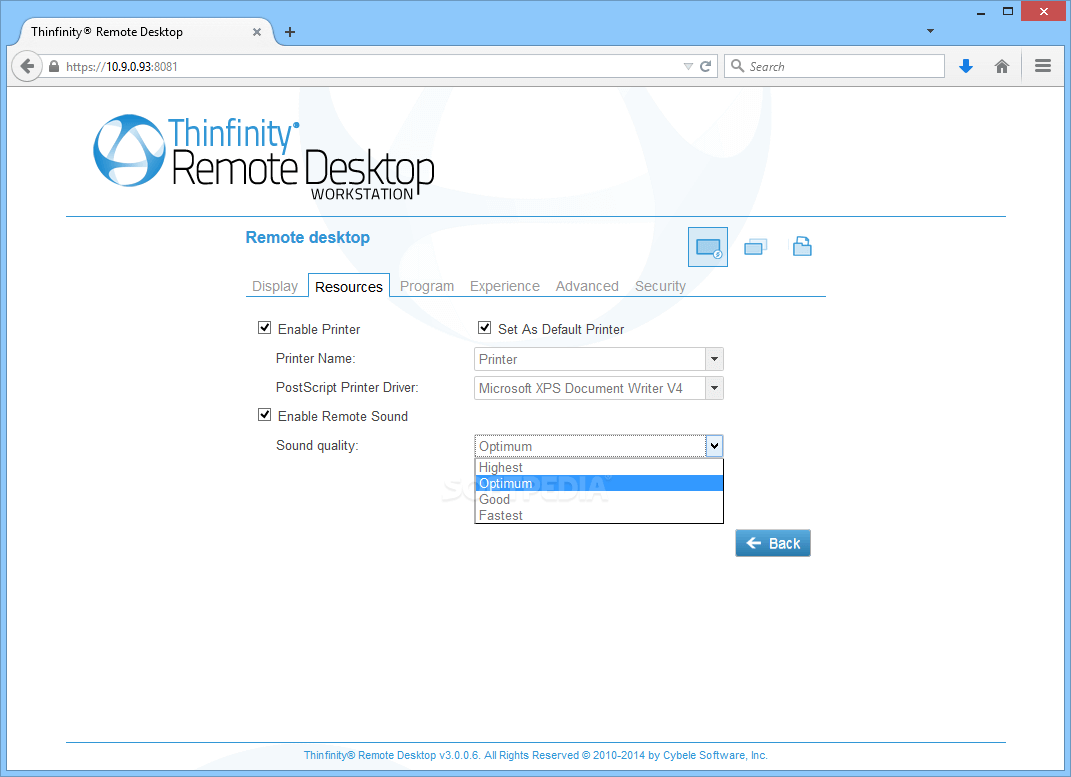Collapse the Sound quality dropdown arrow
The width and height of the screenshot is (1071, 777).
point(714,446)
